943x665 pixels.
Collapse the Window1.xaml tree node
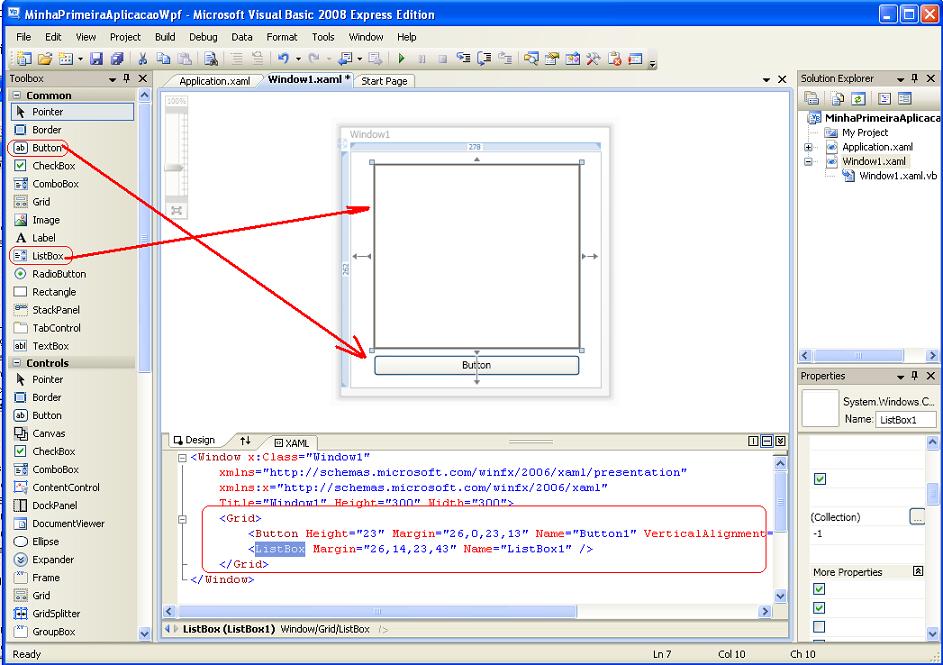point(808,162)
